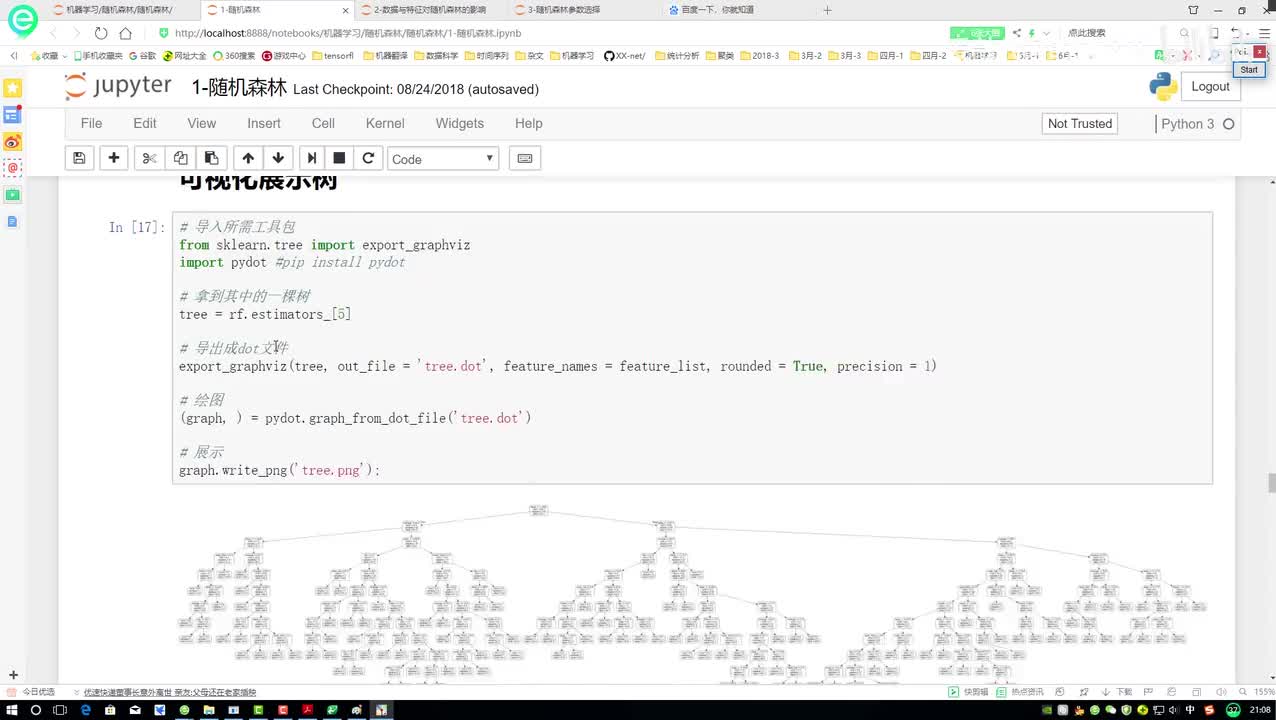Open Edge browser from the taskbar
Screen dimensions: 1276x720
pyautogui.click(x=86, y=710)
